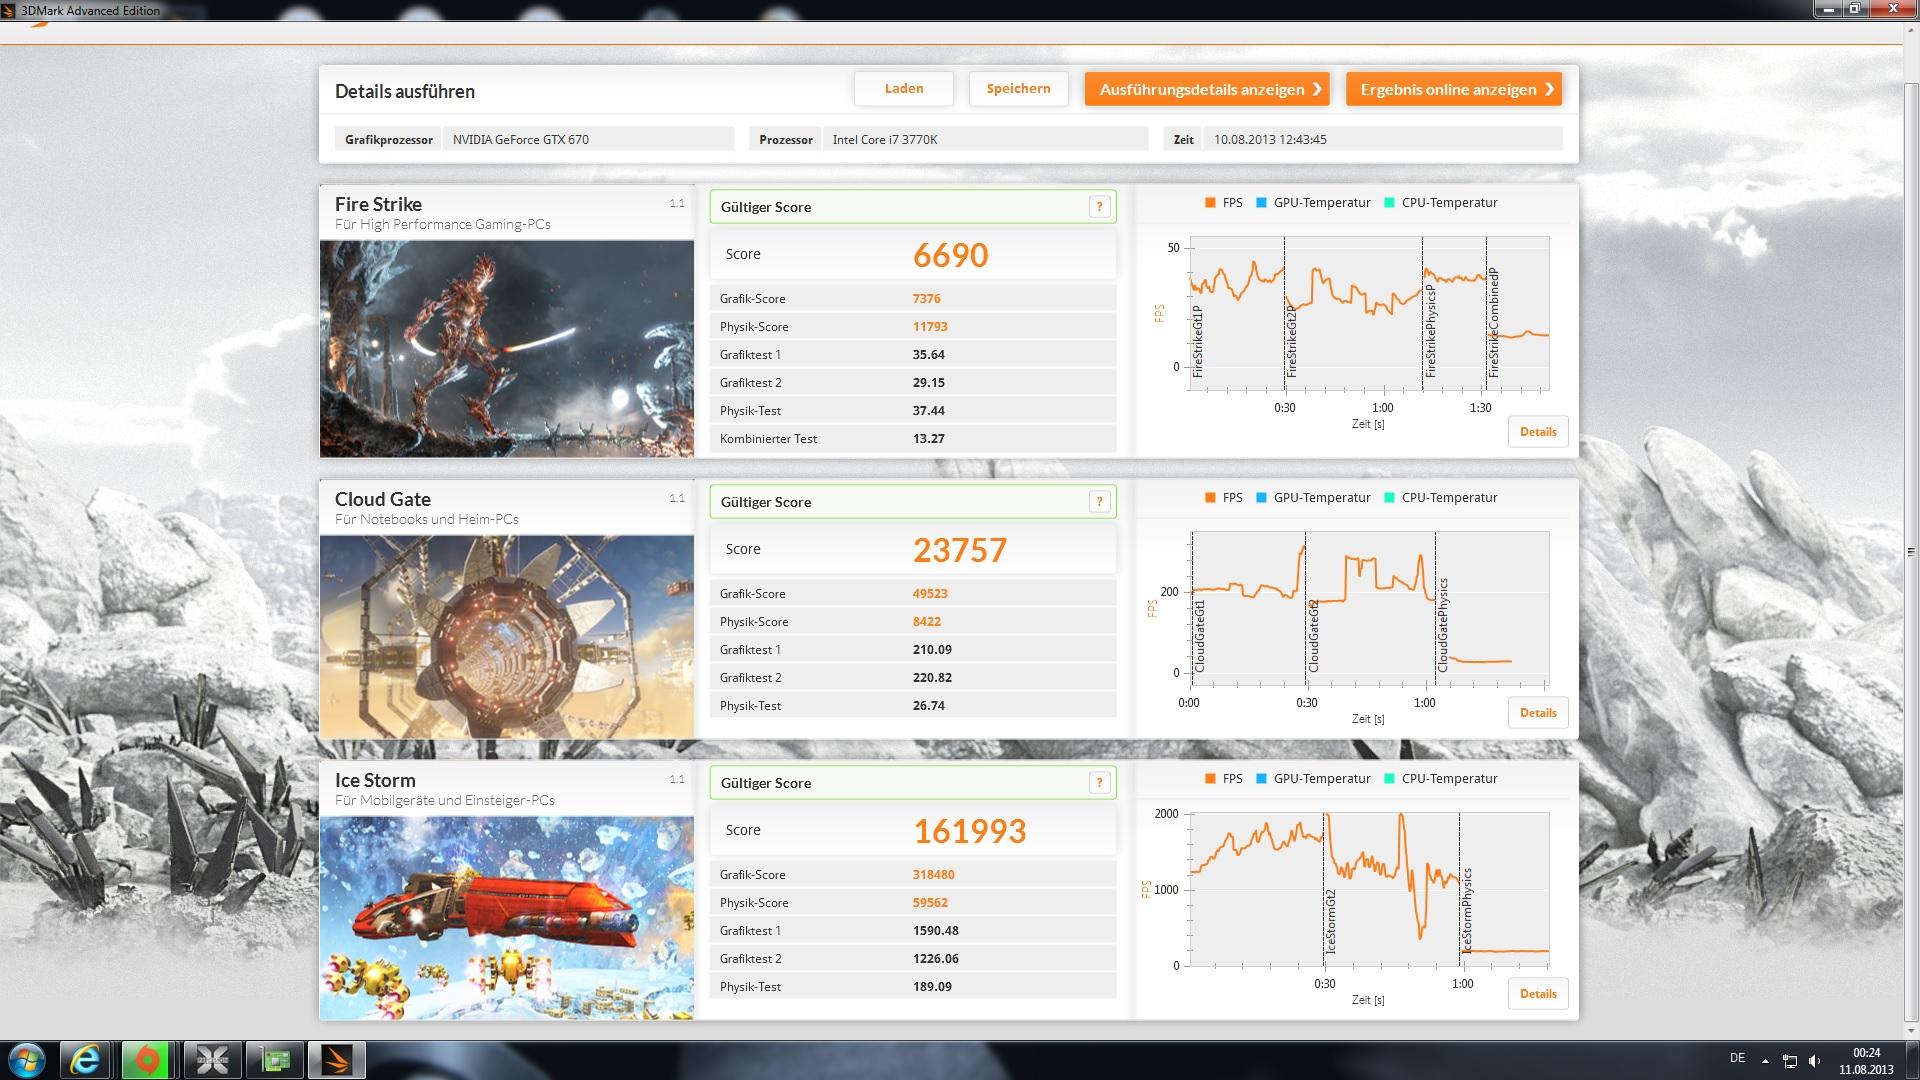Open Details for the Cloud Gate chart

[x=1538, y=713]
